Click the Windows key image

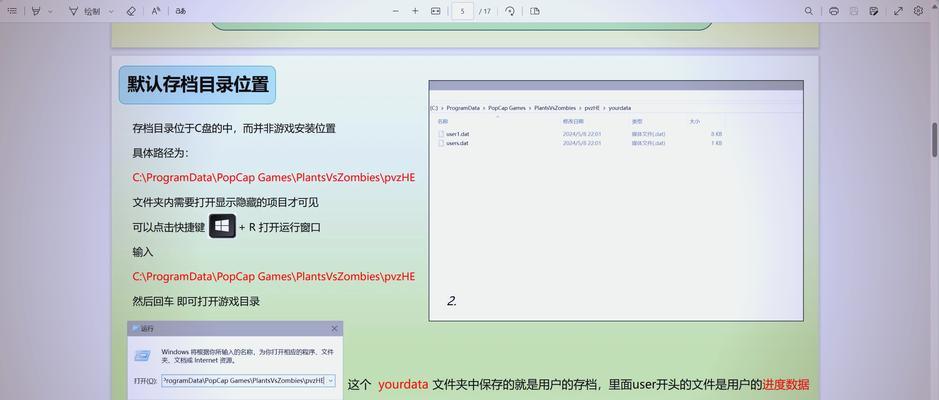[x=222, y=226]
